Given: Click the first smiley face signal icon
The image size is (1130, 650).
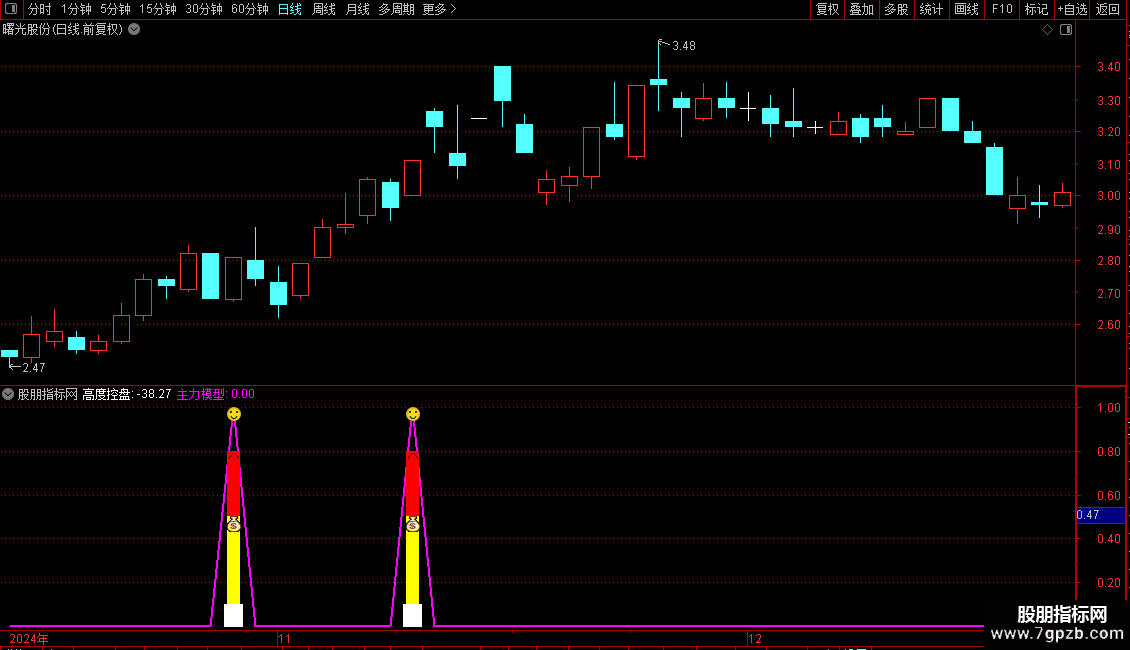Looking at the screenshot, I should [x=233, y=414].
